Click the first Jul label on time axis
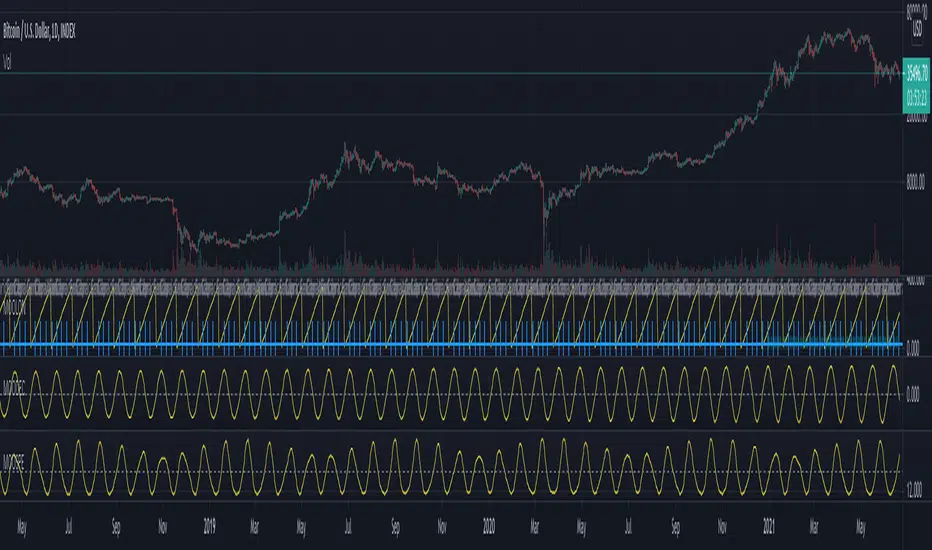932x550 pixels. [68, 526]
